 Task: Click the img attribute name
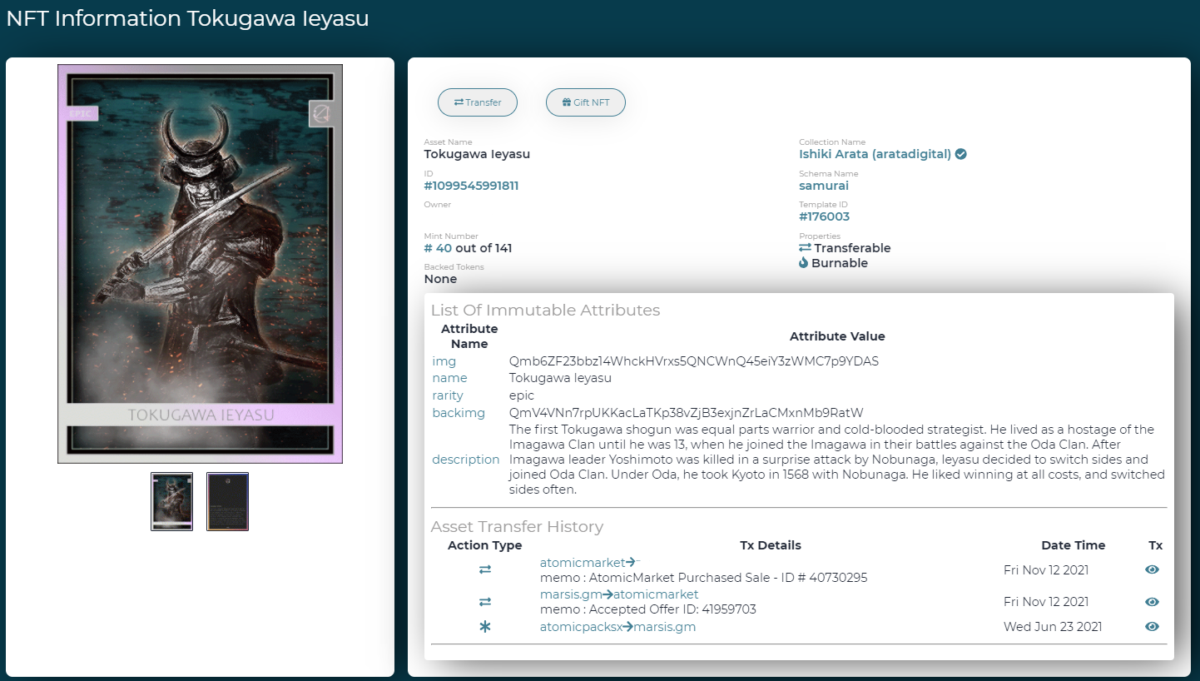(x=443, y=361)
